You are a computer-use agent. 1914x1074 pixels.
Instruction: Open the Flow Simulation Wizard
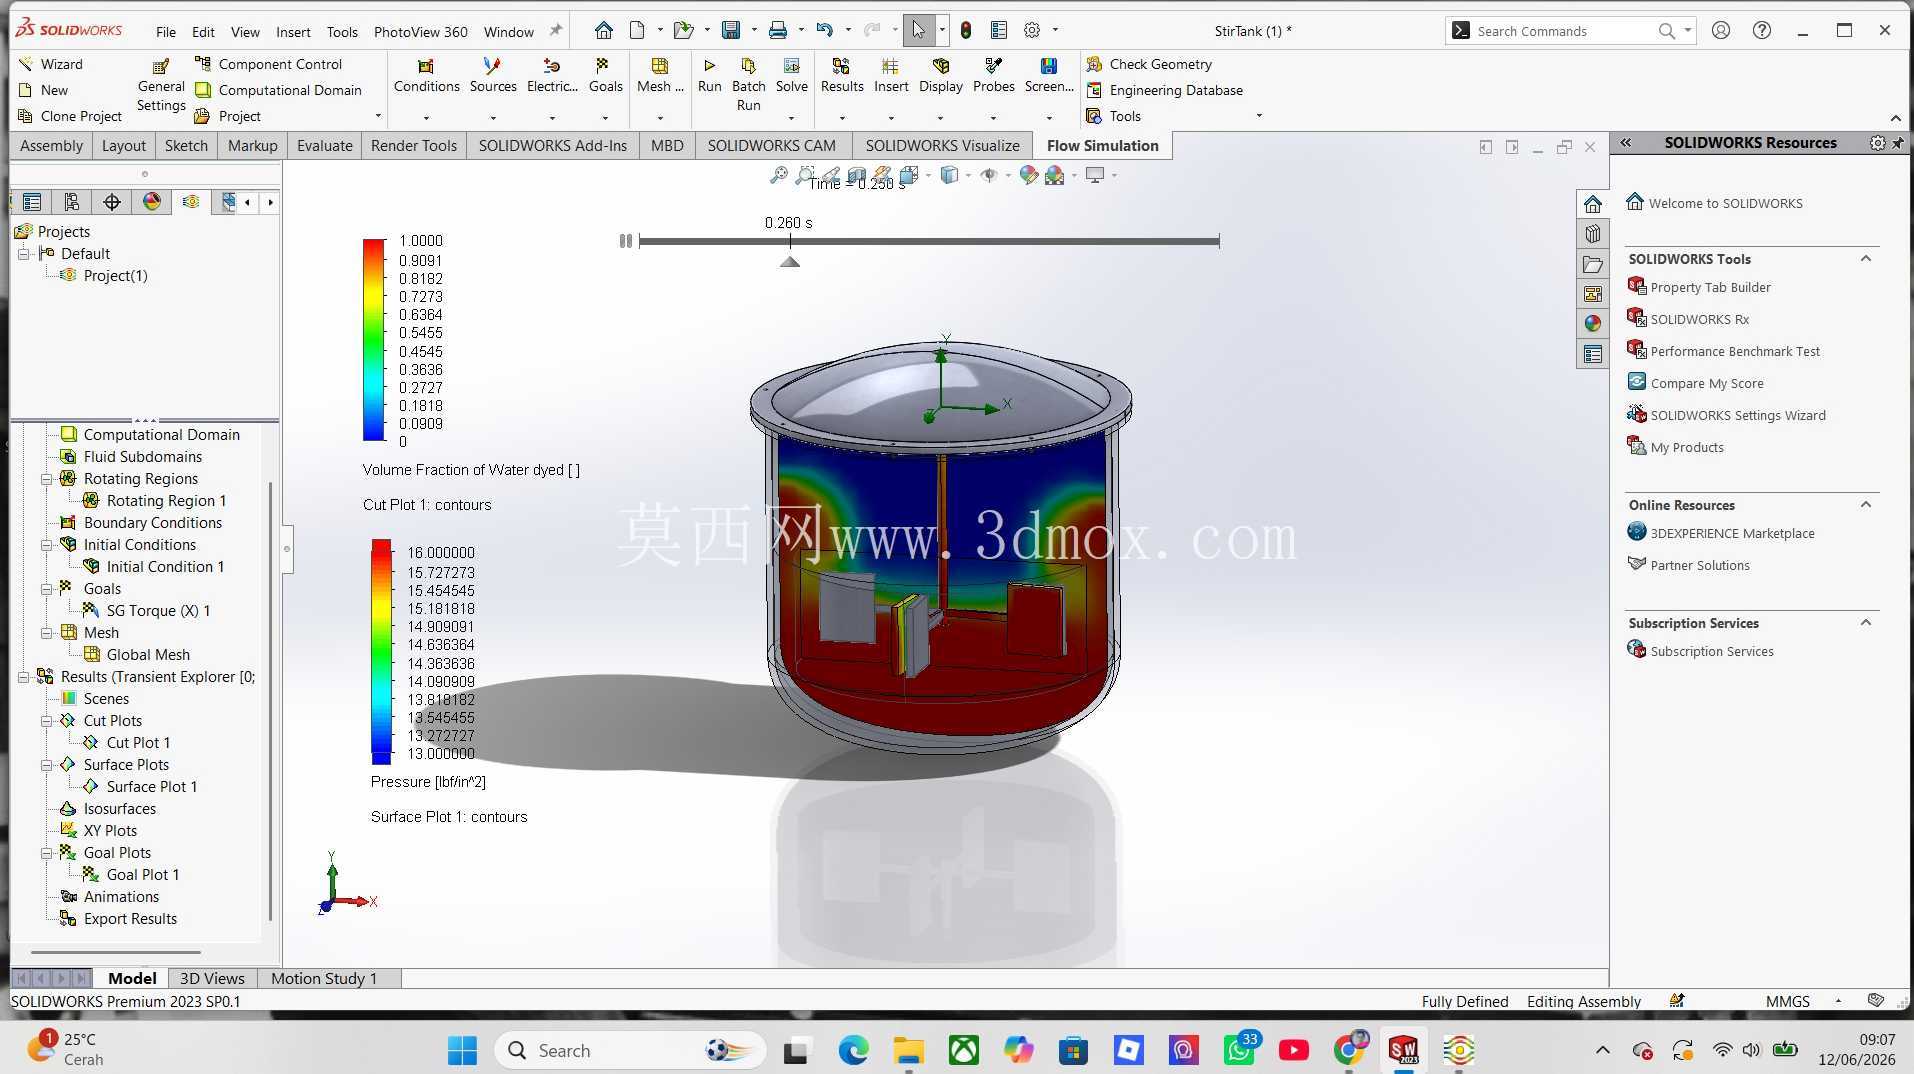pos(51,64)
